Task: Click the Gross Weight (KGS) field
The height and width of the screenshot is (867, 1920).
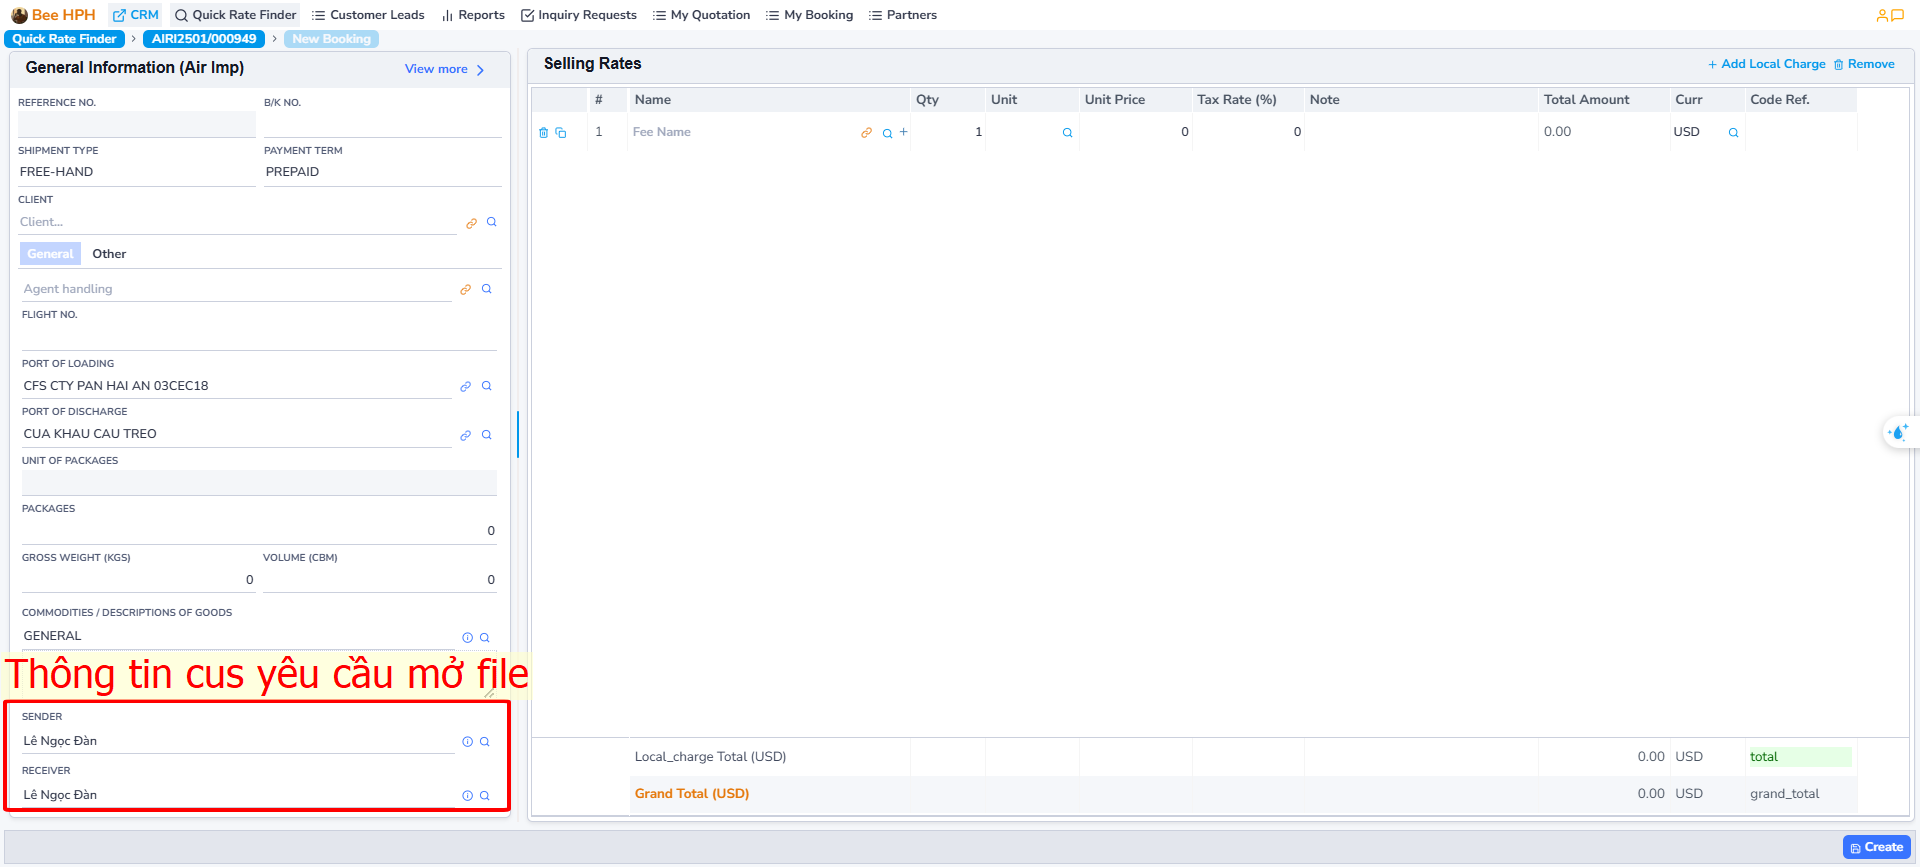Action: (x=138, y=580)
